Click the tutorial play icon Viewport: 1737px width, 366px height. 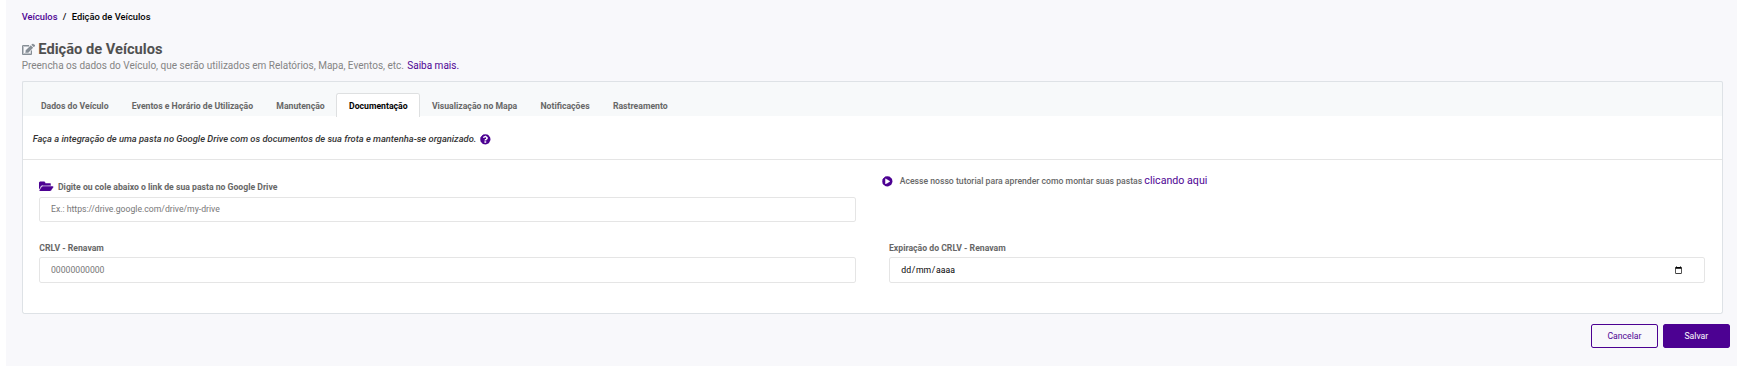point(887,181)
